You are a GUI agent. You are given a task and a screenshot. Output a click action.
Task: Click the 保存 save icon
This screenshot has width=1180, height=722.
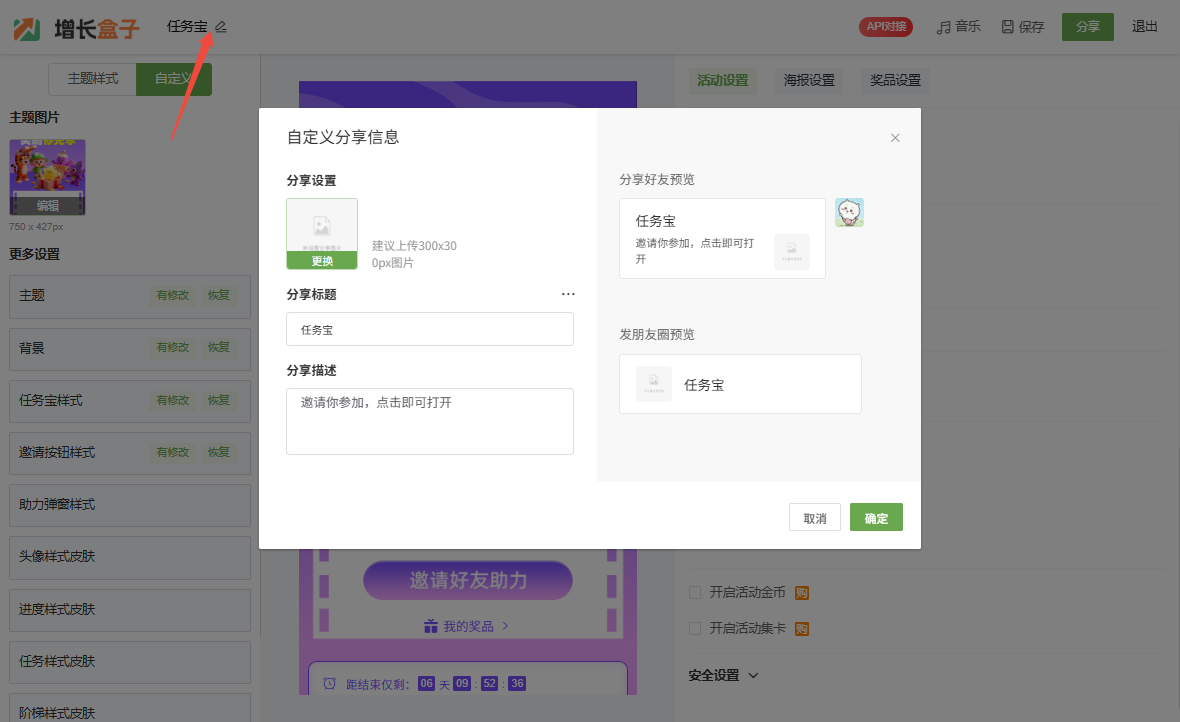[1007, 28]
